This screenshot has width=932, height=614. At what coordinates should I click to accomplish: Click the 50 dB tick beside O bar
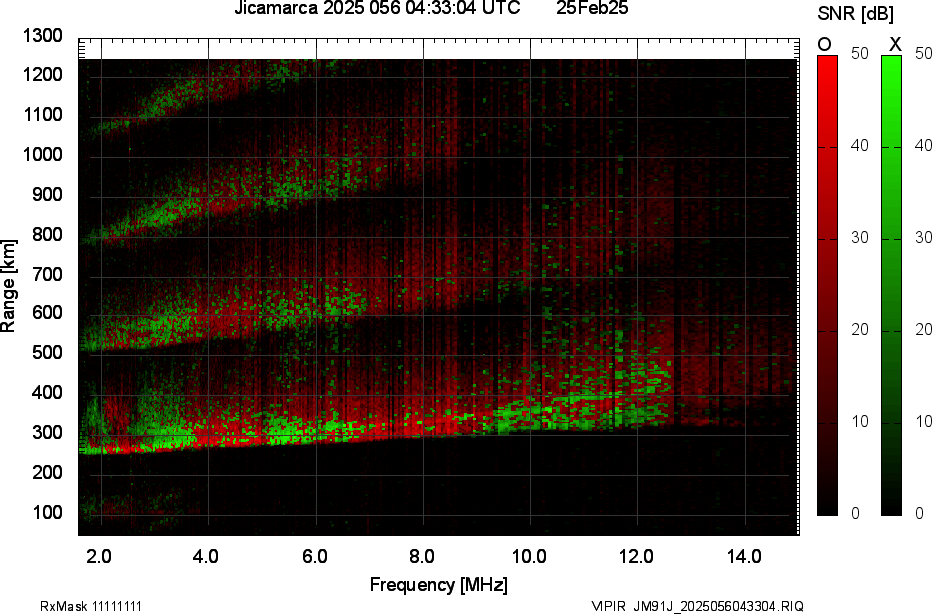(x=859, y=53)
